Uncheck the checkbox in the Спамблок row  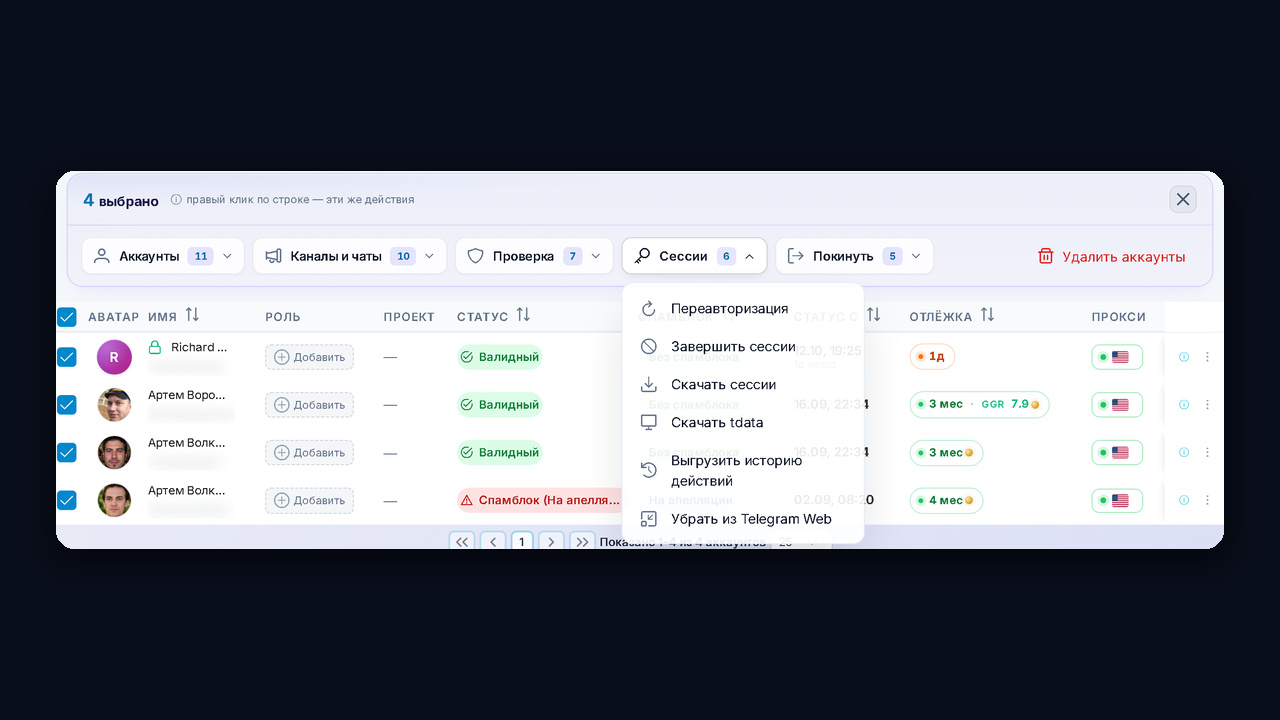pyautogui.click(x=67, y=500)
